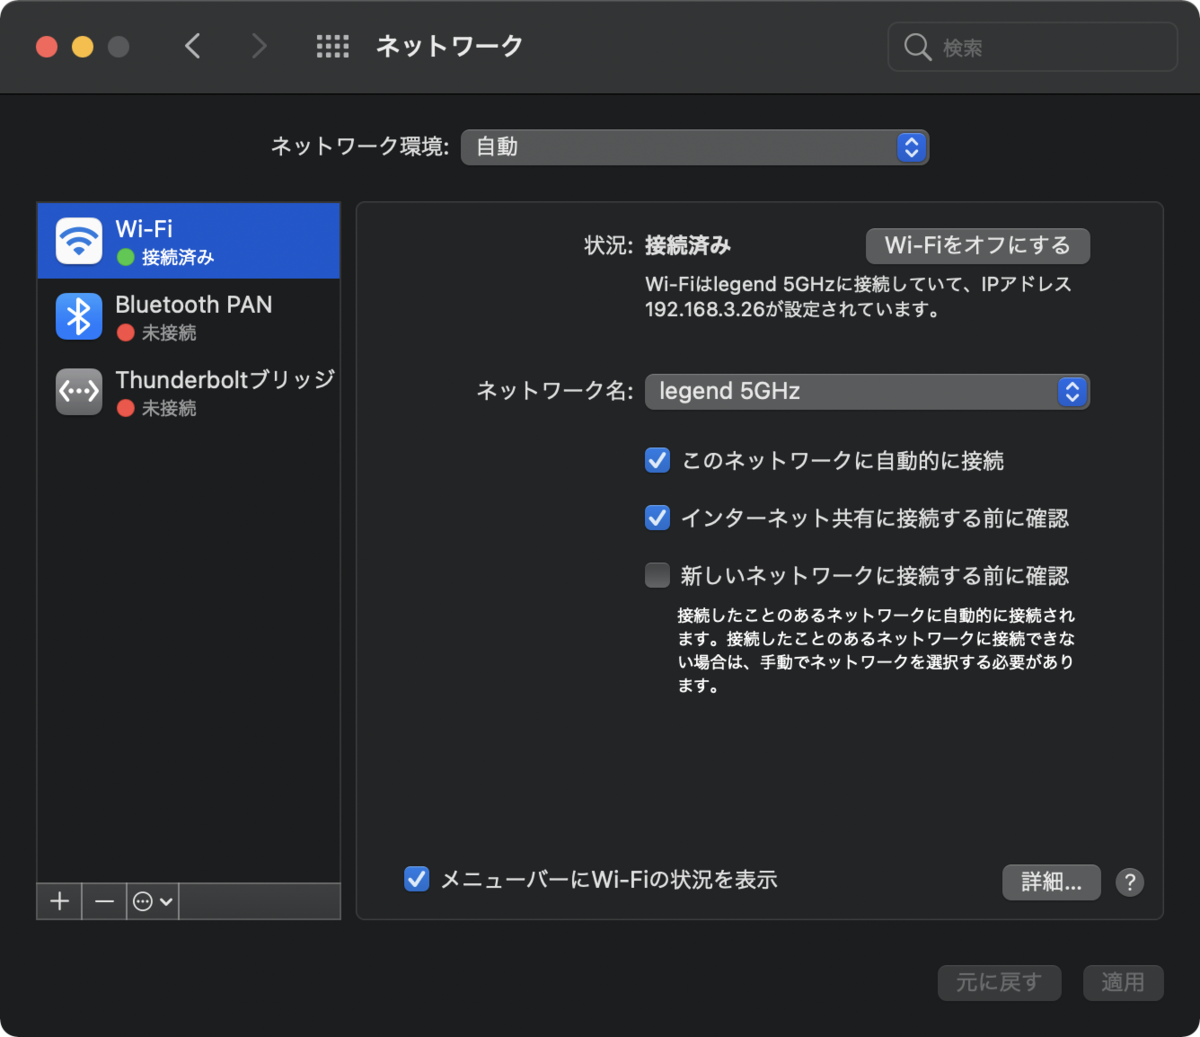Viewport: 1200px width, 1037px height.
Task: Click the add (+) service icon
Action: 58,901
